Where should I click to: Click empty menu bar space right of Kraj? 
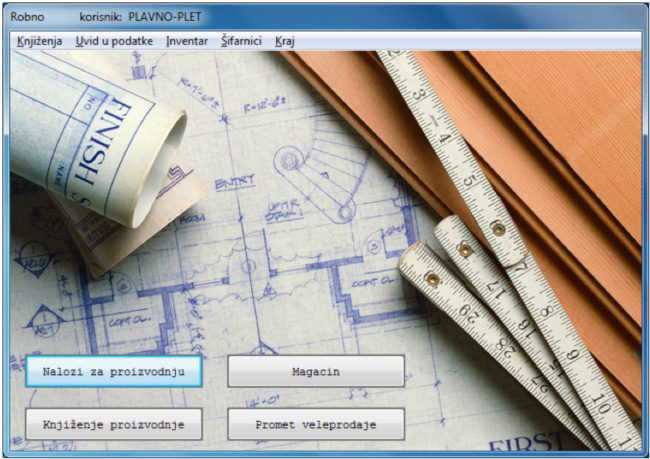[460, 41]
